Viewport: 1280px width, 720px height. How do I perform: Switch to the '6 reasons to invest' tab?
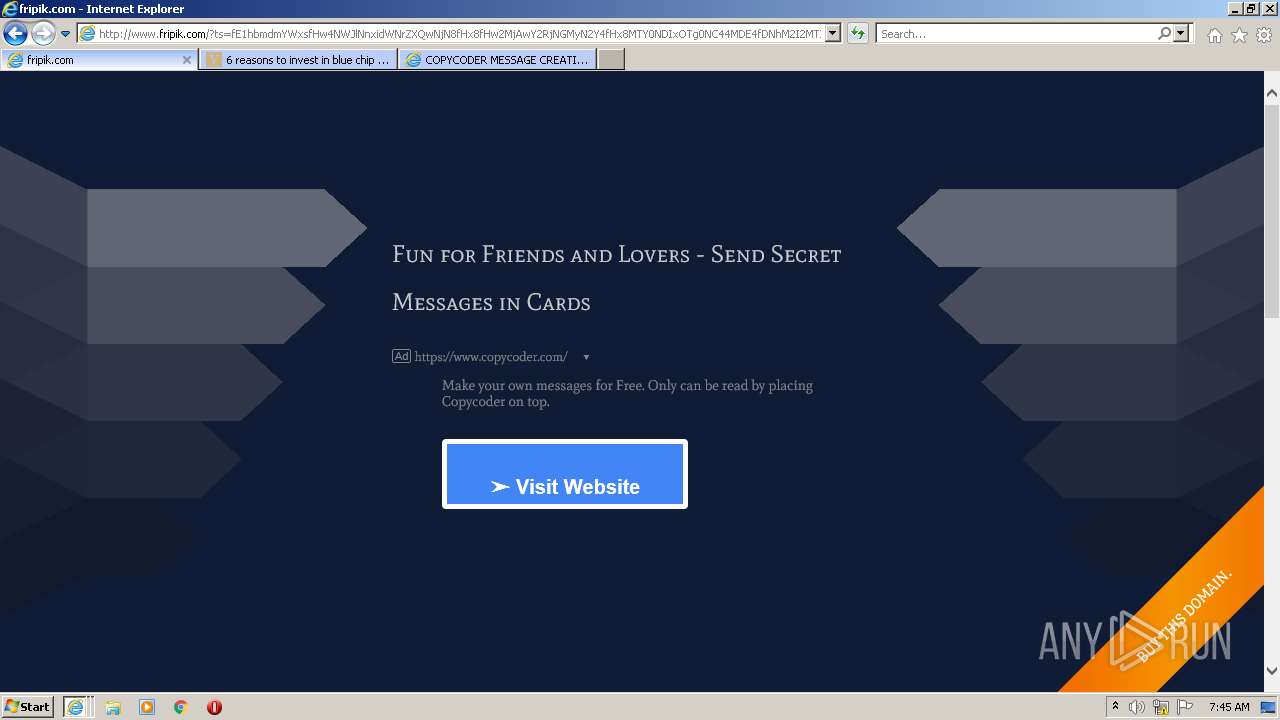click(297, 60)
